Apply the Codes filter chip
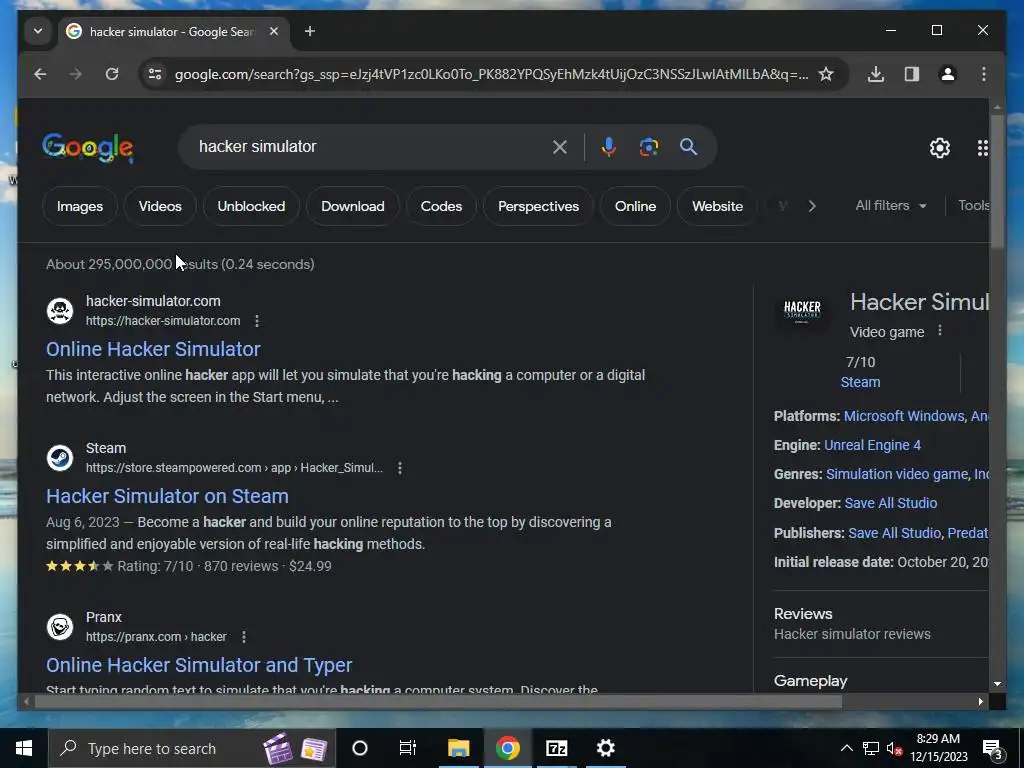This screenshot has width=1024, height=768. [x=441, y=206]
